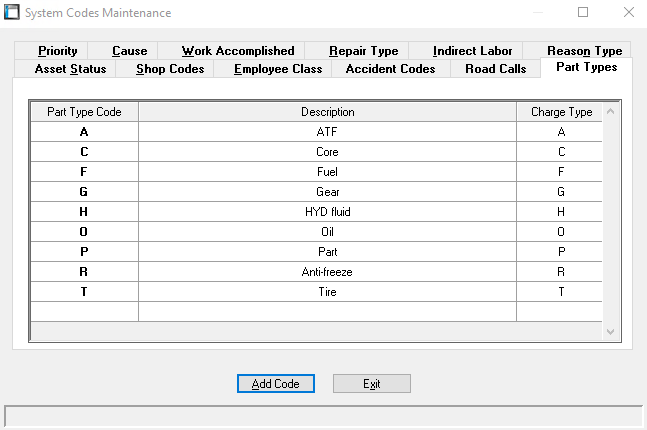Go to the Repair Type tab
The image size is (647, 430).
(364, 51)
